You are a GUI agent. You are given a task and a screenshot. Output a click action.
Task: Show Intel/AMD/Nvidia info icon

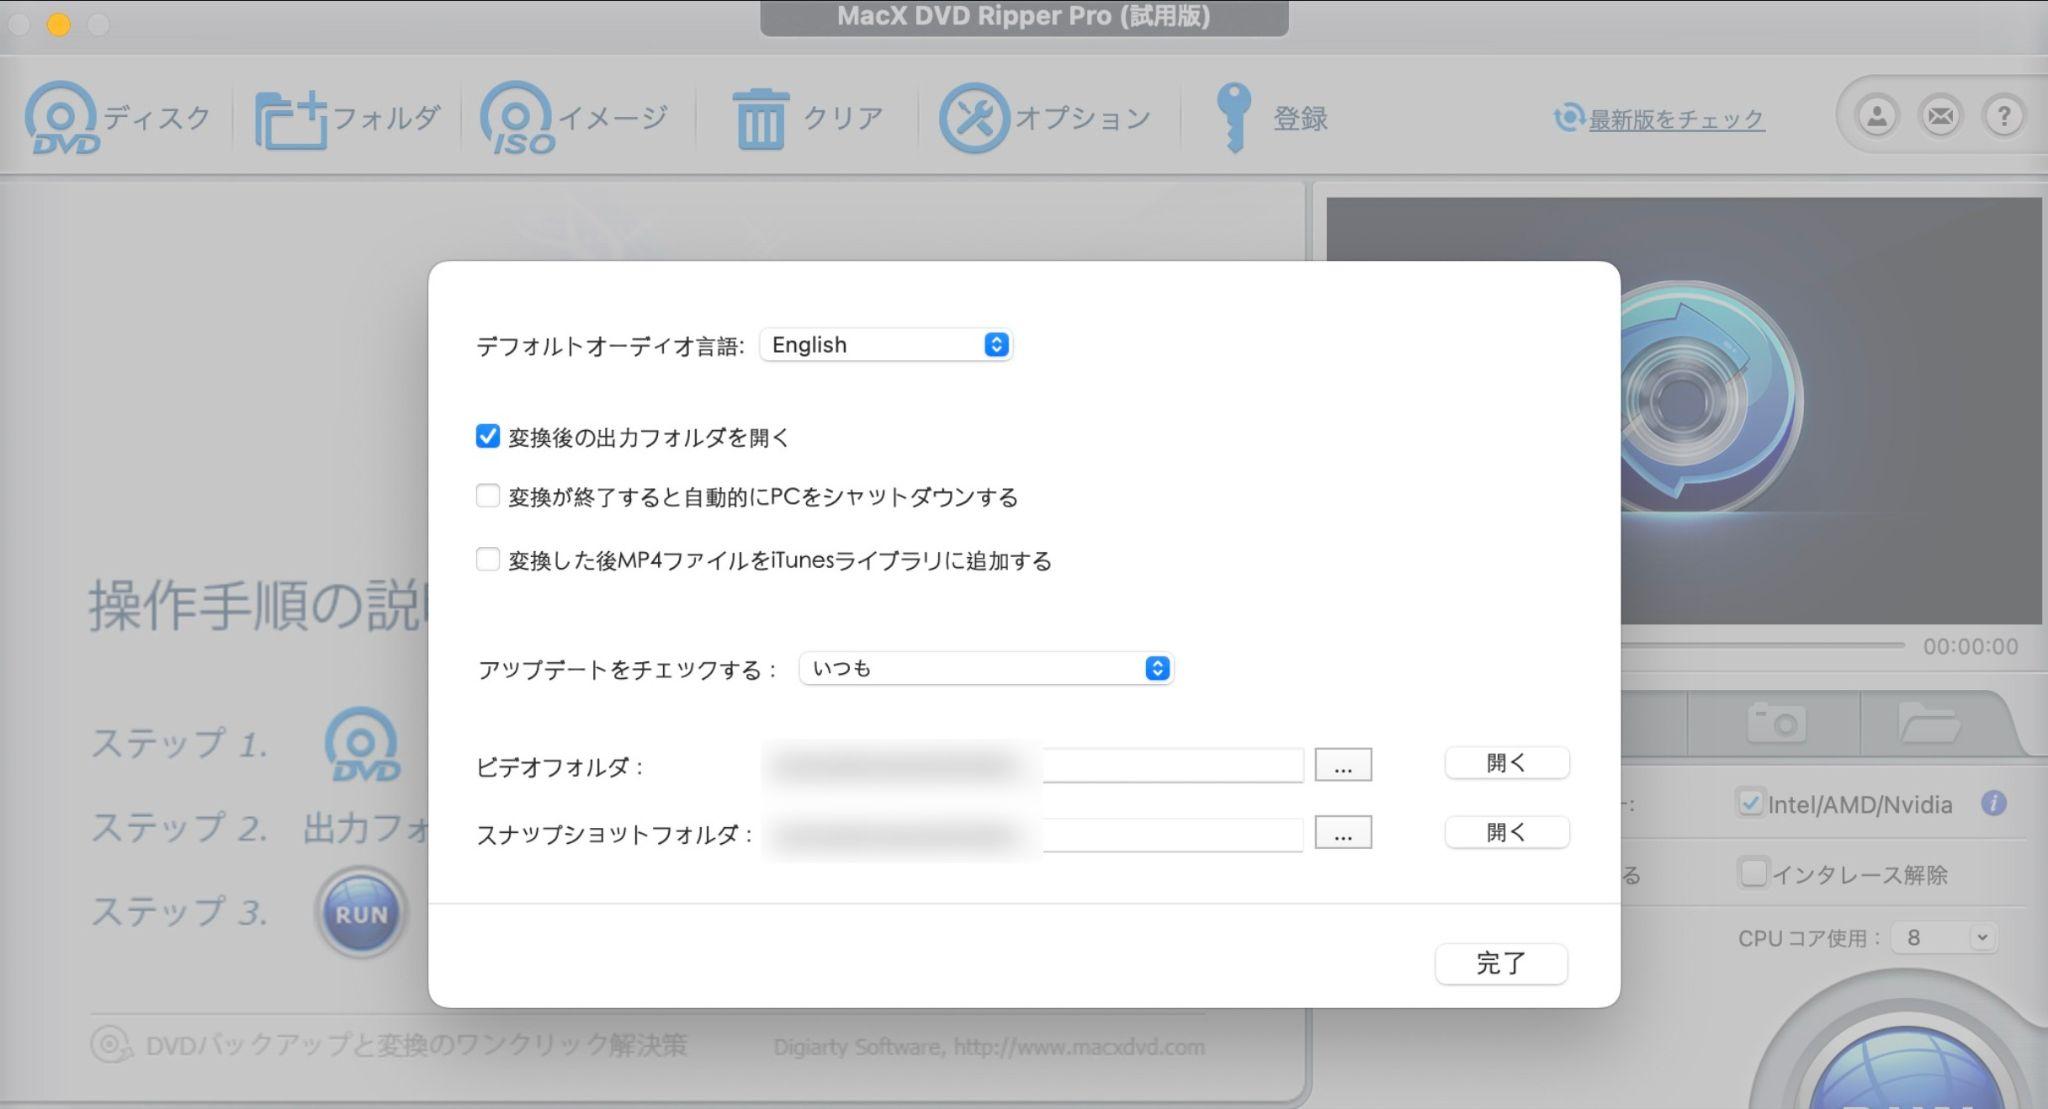[1993, 803]
